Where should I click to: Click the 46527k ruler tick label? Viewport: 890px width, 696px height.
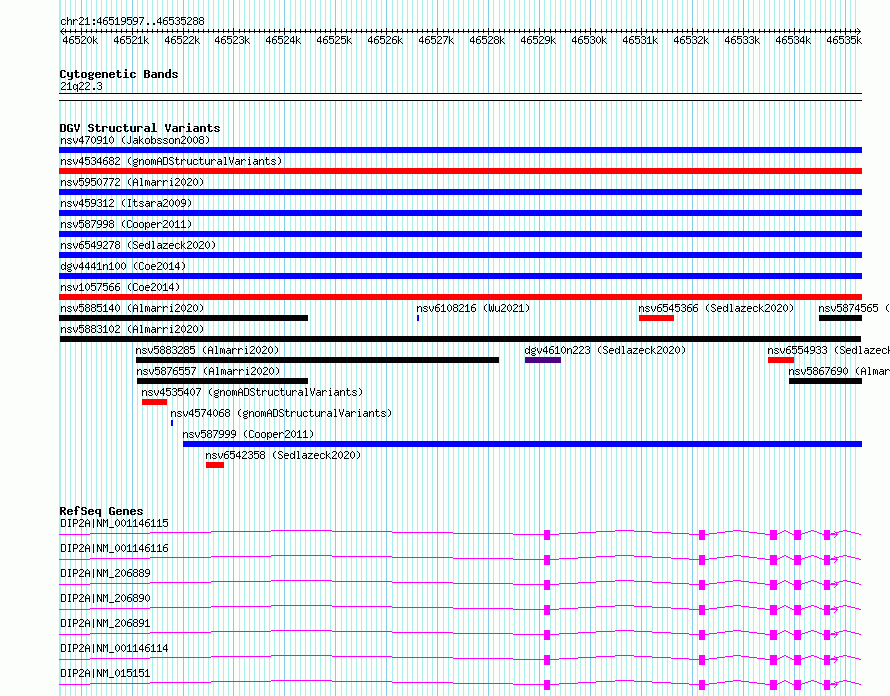tap(436, 41)
